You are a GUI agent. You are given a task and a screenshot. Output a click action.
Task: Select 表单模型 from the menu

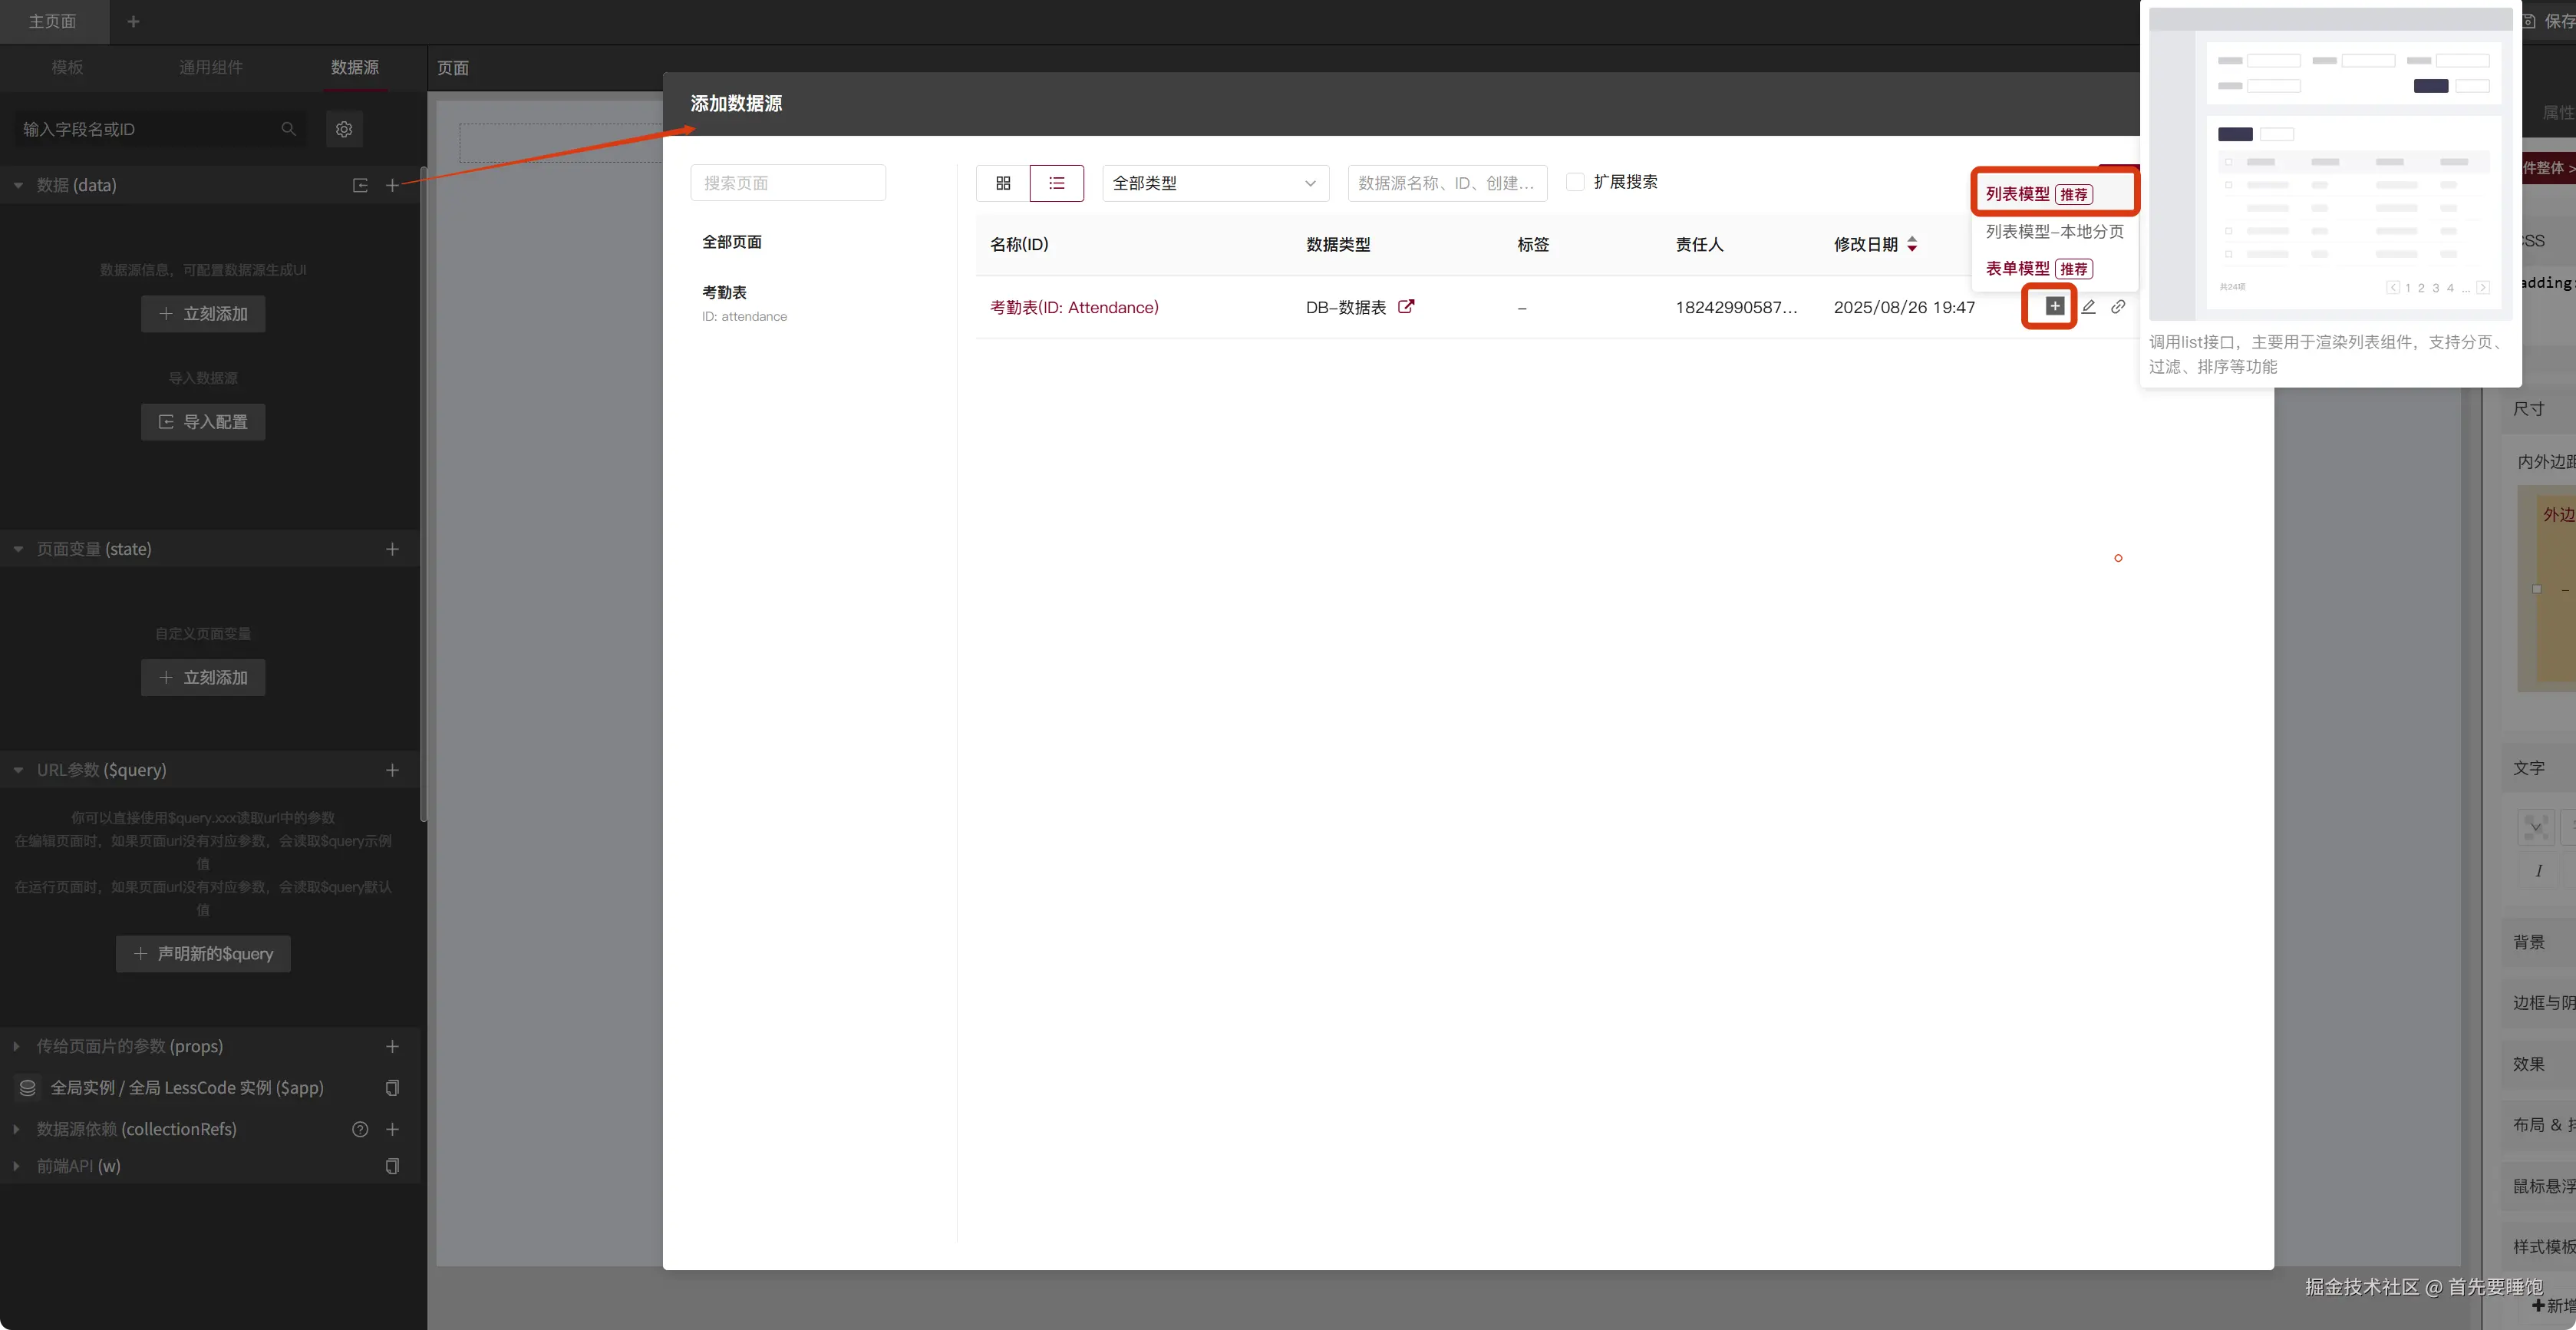[2017, 268]
